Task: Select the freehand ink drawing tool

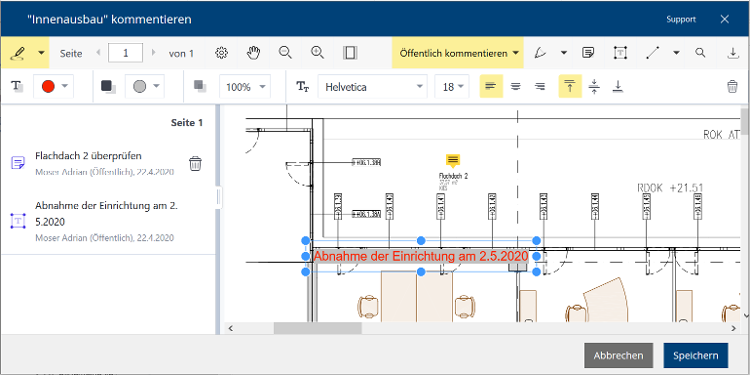Action: [540, 53]
